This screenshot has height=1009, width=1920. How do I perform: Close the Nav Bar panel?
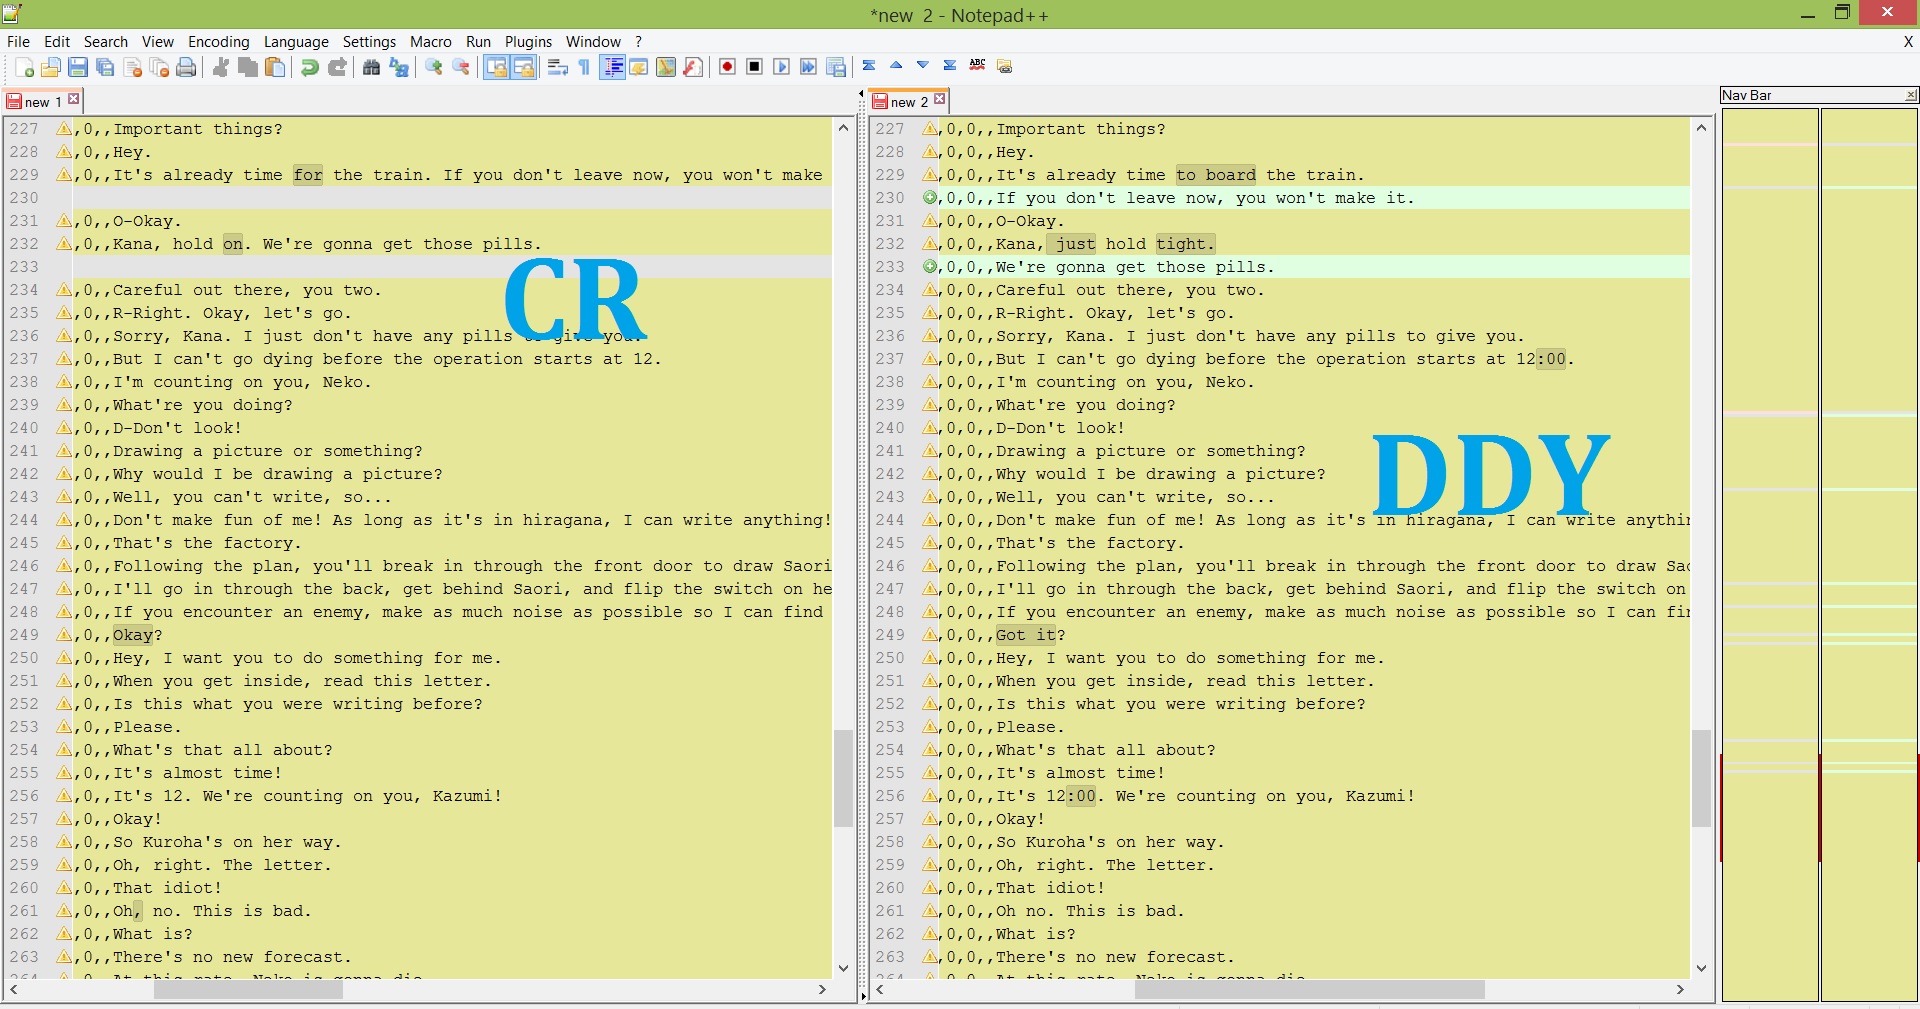tap(1911, 95)
